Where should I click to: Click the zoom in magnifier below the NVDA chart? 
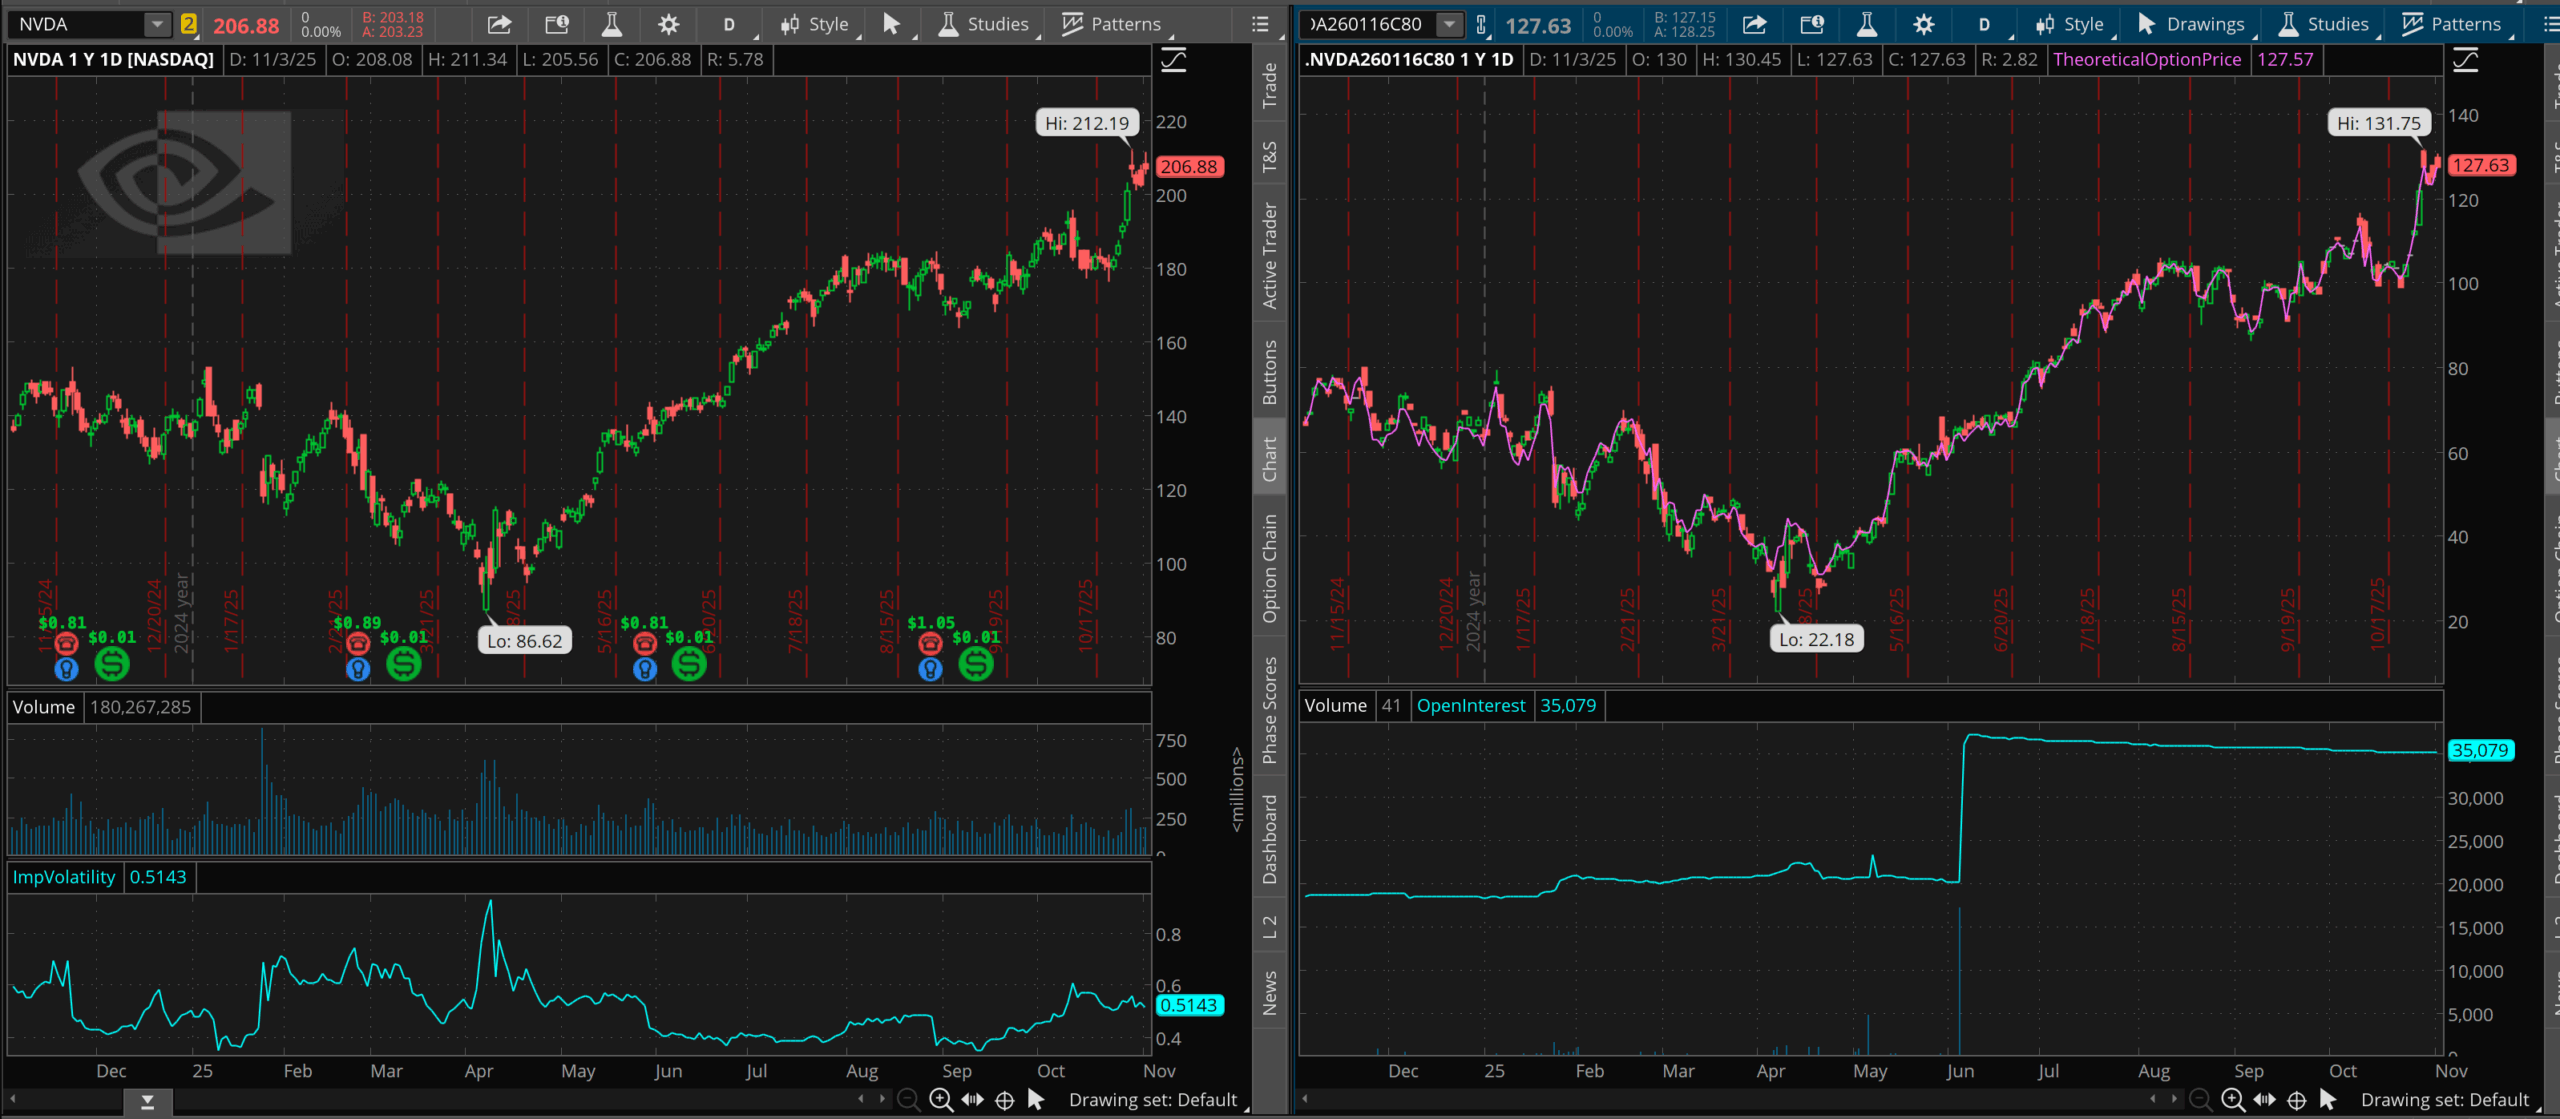pyautogui.click(x=940, y=1100)
